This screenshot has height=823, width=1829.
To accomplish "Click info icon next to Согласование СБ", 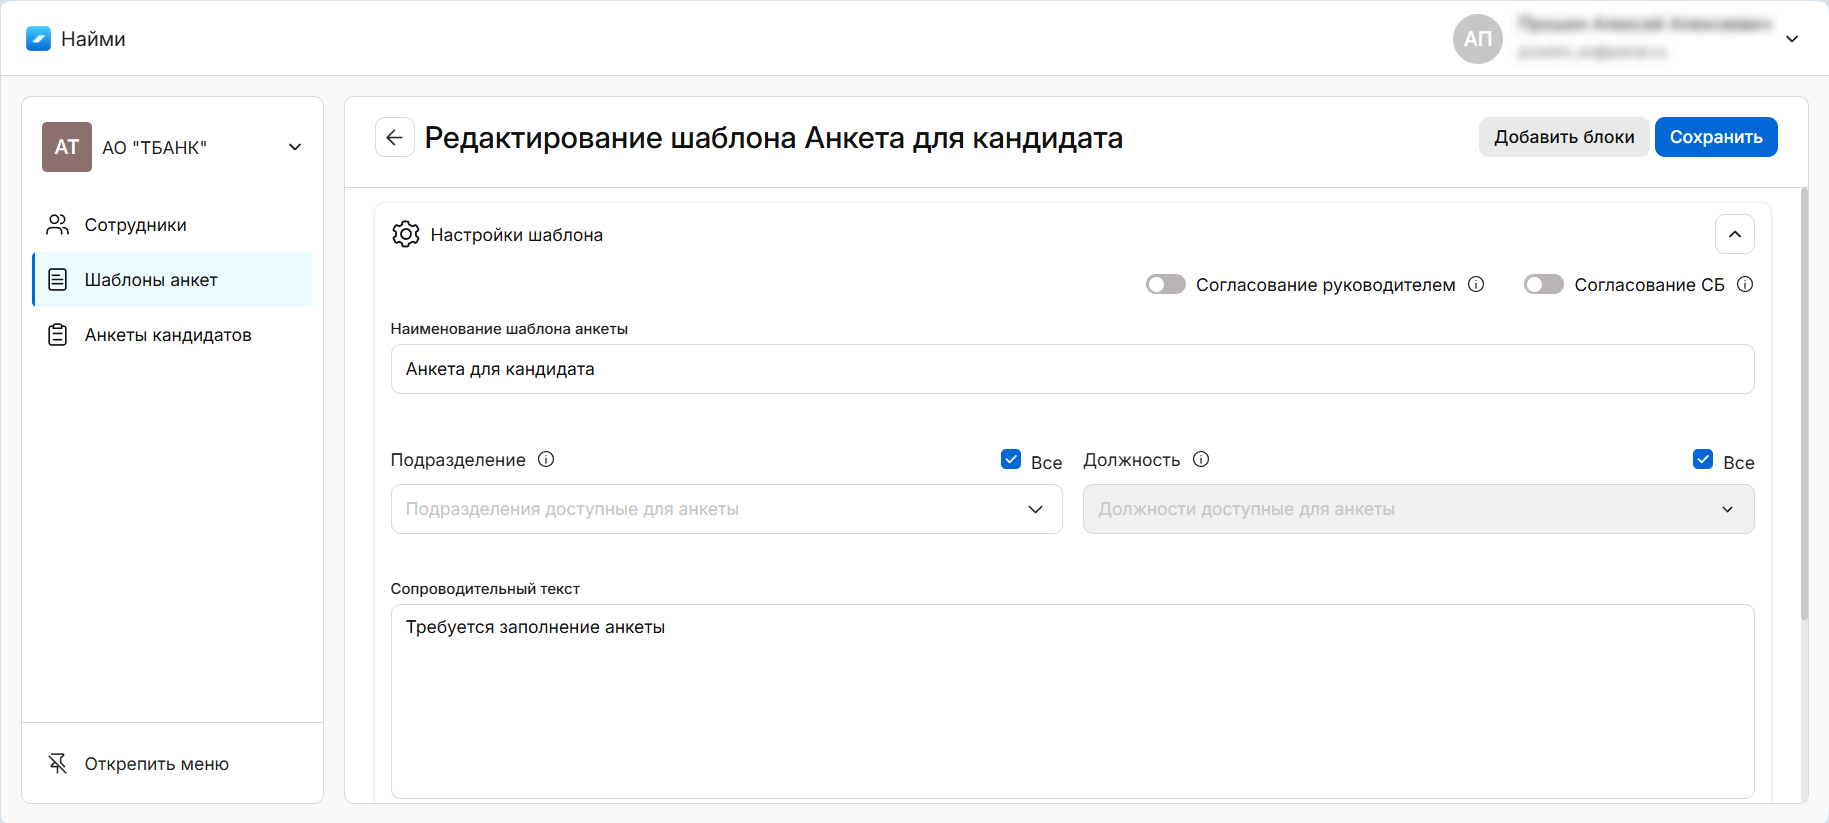I will (1744, 285).
